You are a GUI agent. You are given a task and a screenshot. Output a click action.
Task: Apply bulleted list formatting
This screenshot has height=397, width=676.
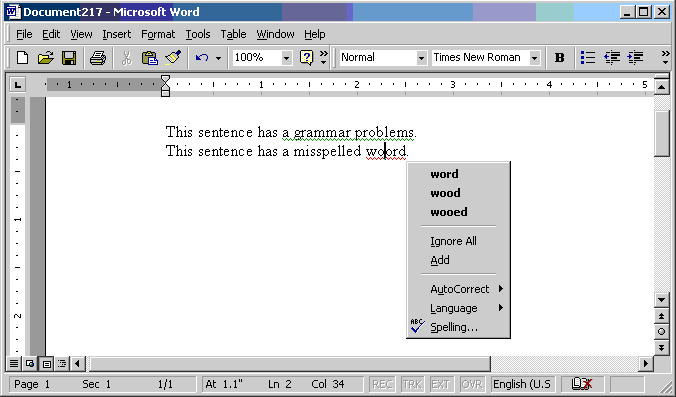click(x=588, y=57)
